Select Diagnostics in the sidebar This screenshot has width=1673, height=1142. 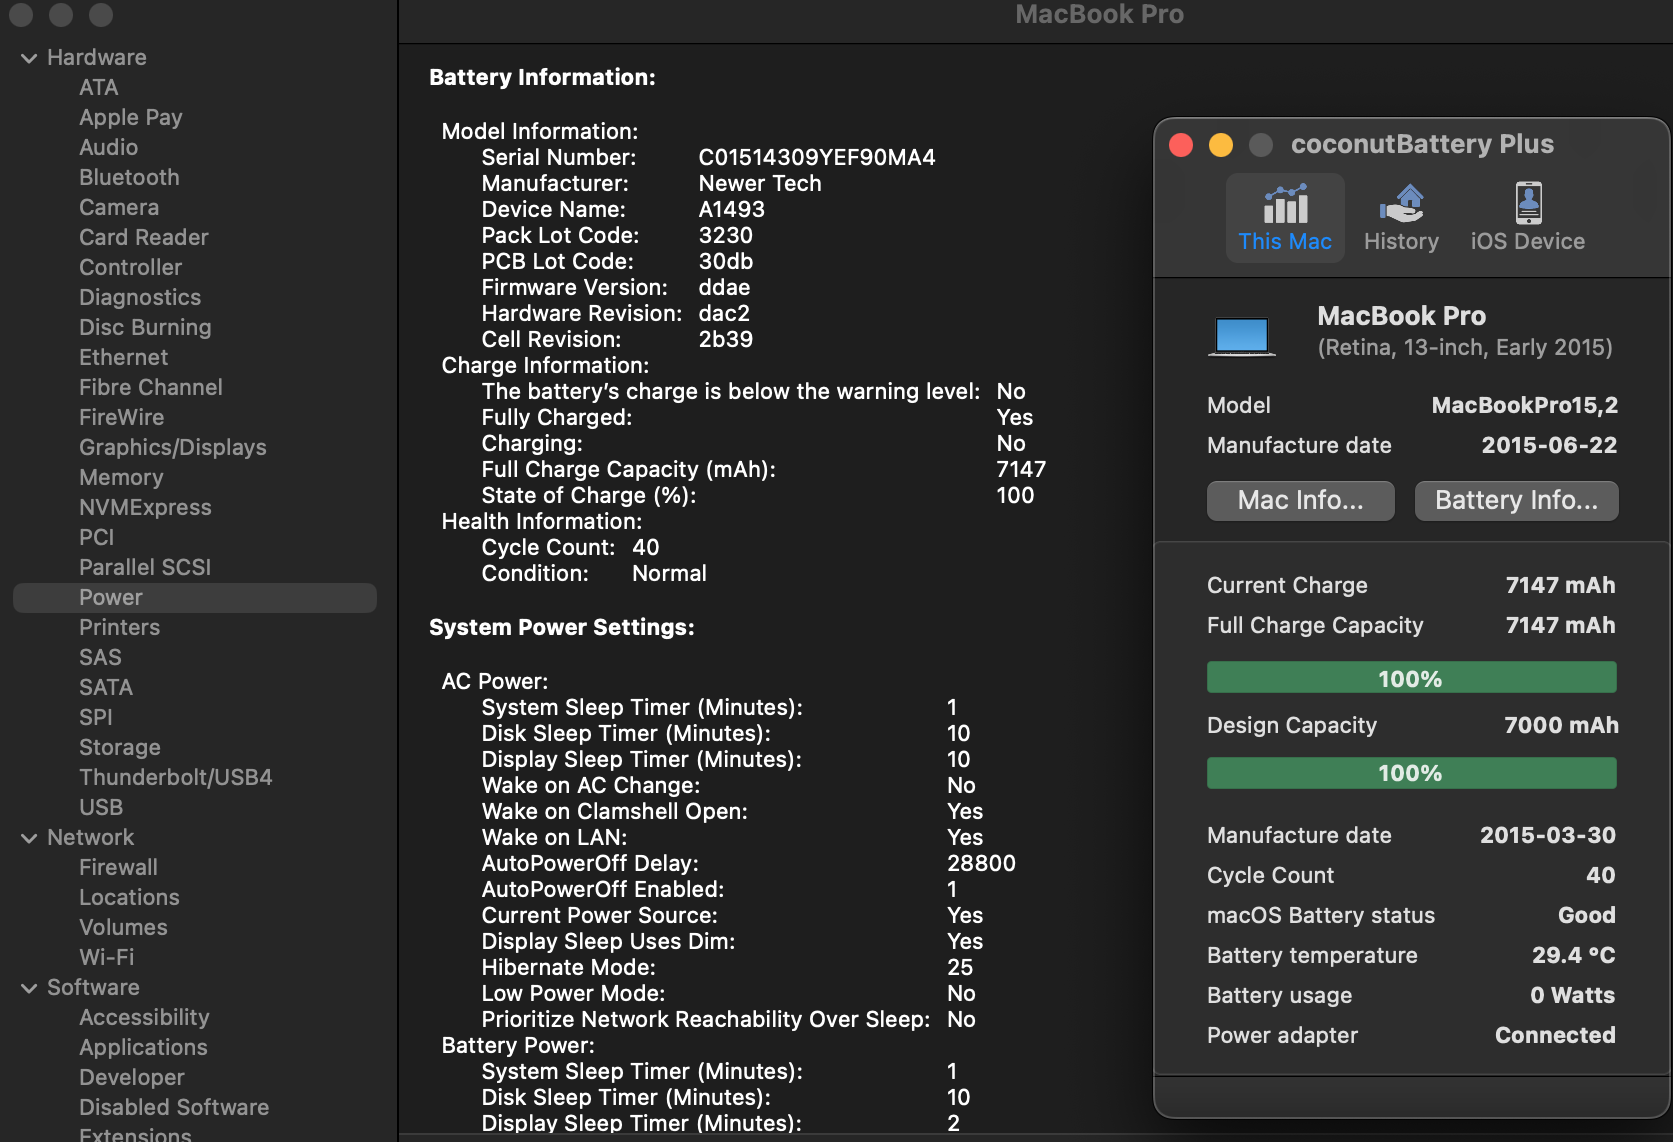click(x=140, y=298)
